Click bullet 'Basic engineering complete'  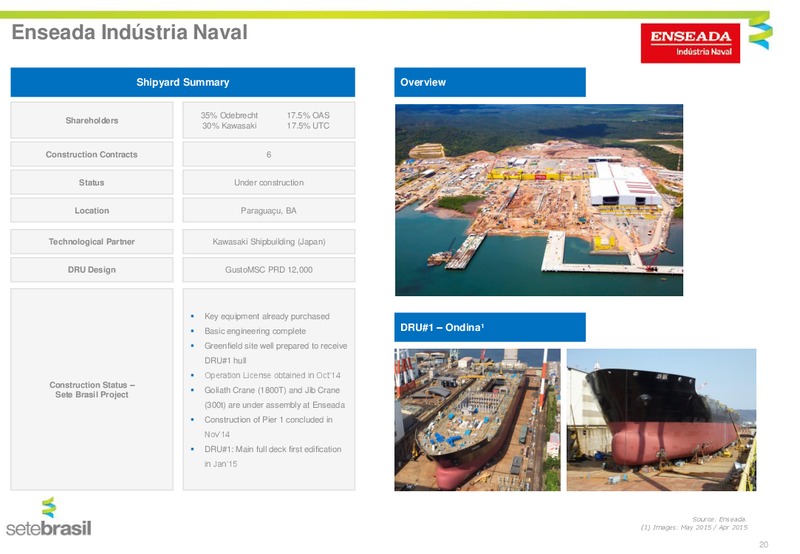coord(255,331)
